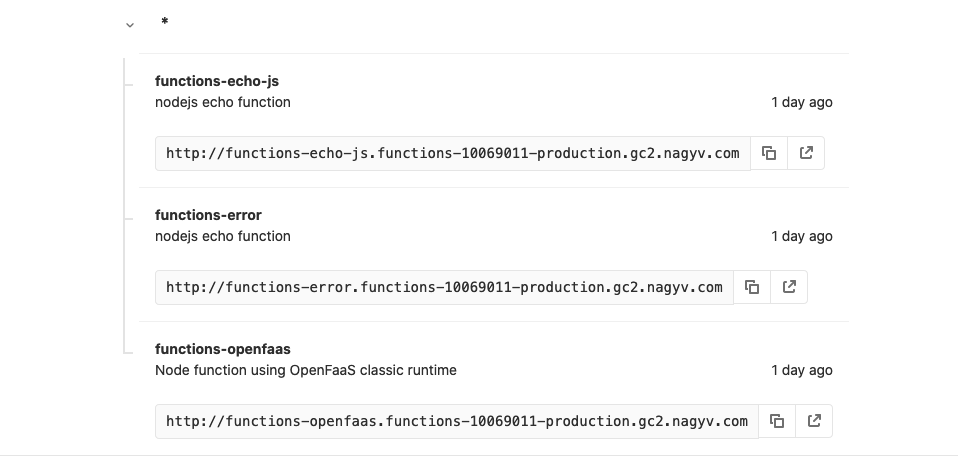Copy the functions-echo-js URL to clipboard
Image resolution: width=958 pixels, height=456 pixels.
tap(769, 153)
